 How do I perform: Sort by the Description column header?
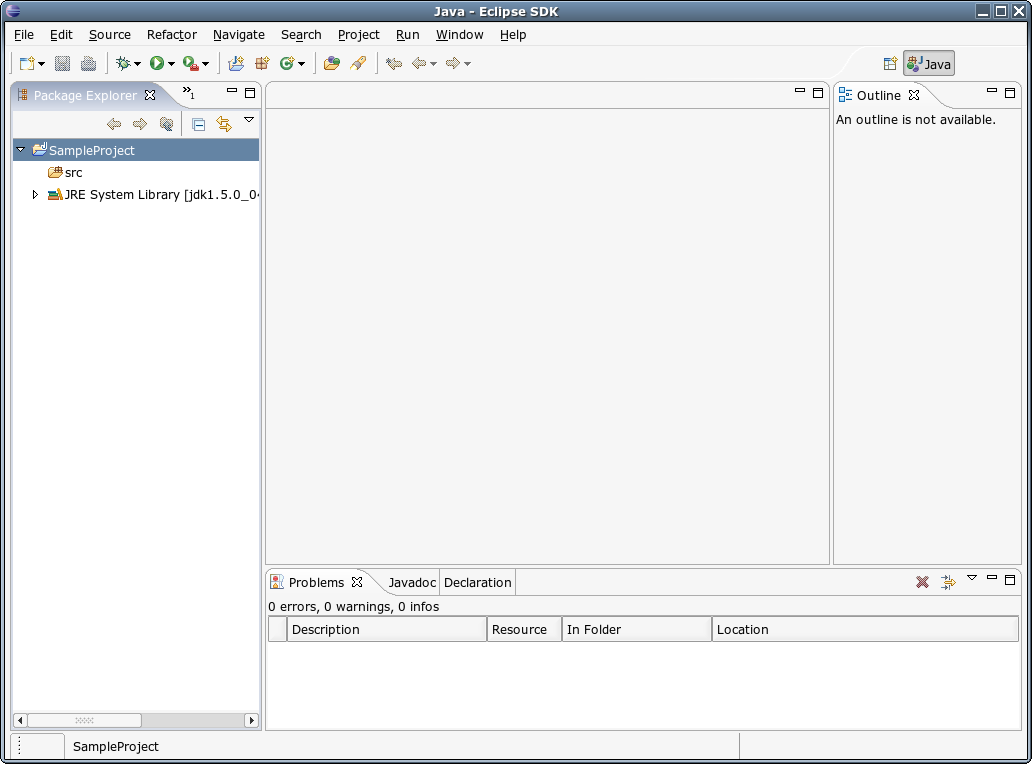tap(386, 629)
